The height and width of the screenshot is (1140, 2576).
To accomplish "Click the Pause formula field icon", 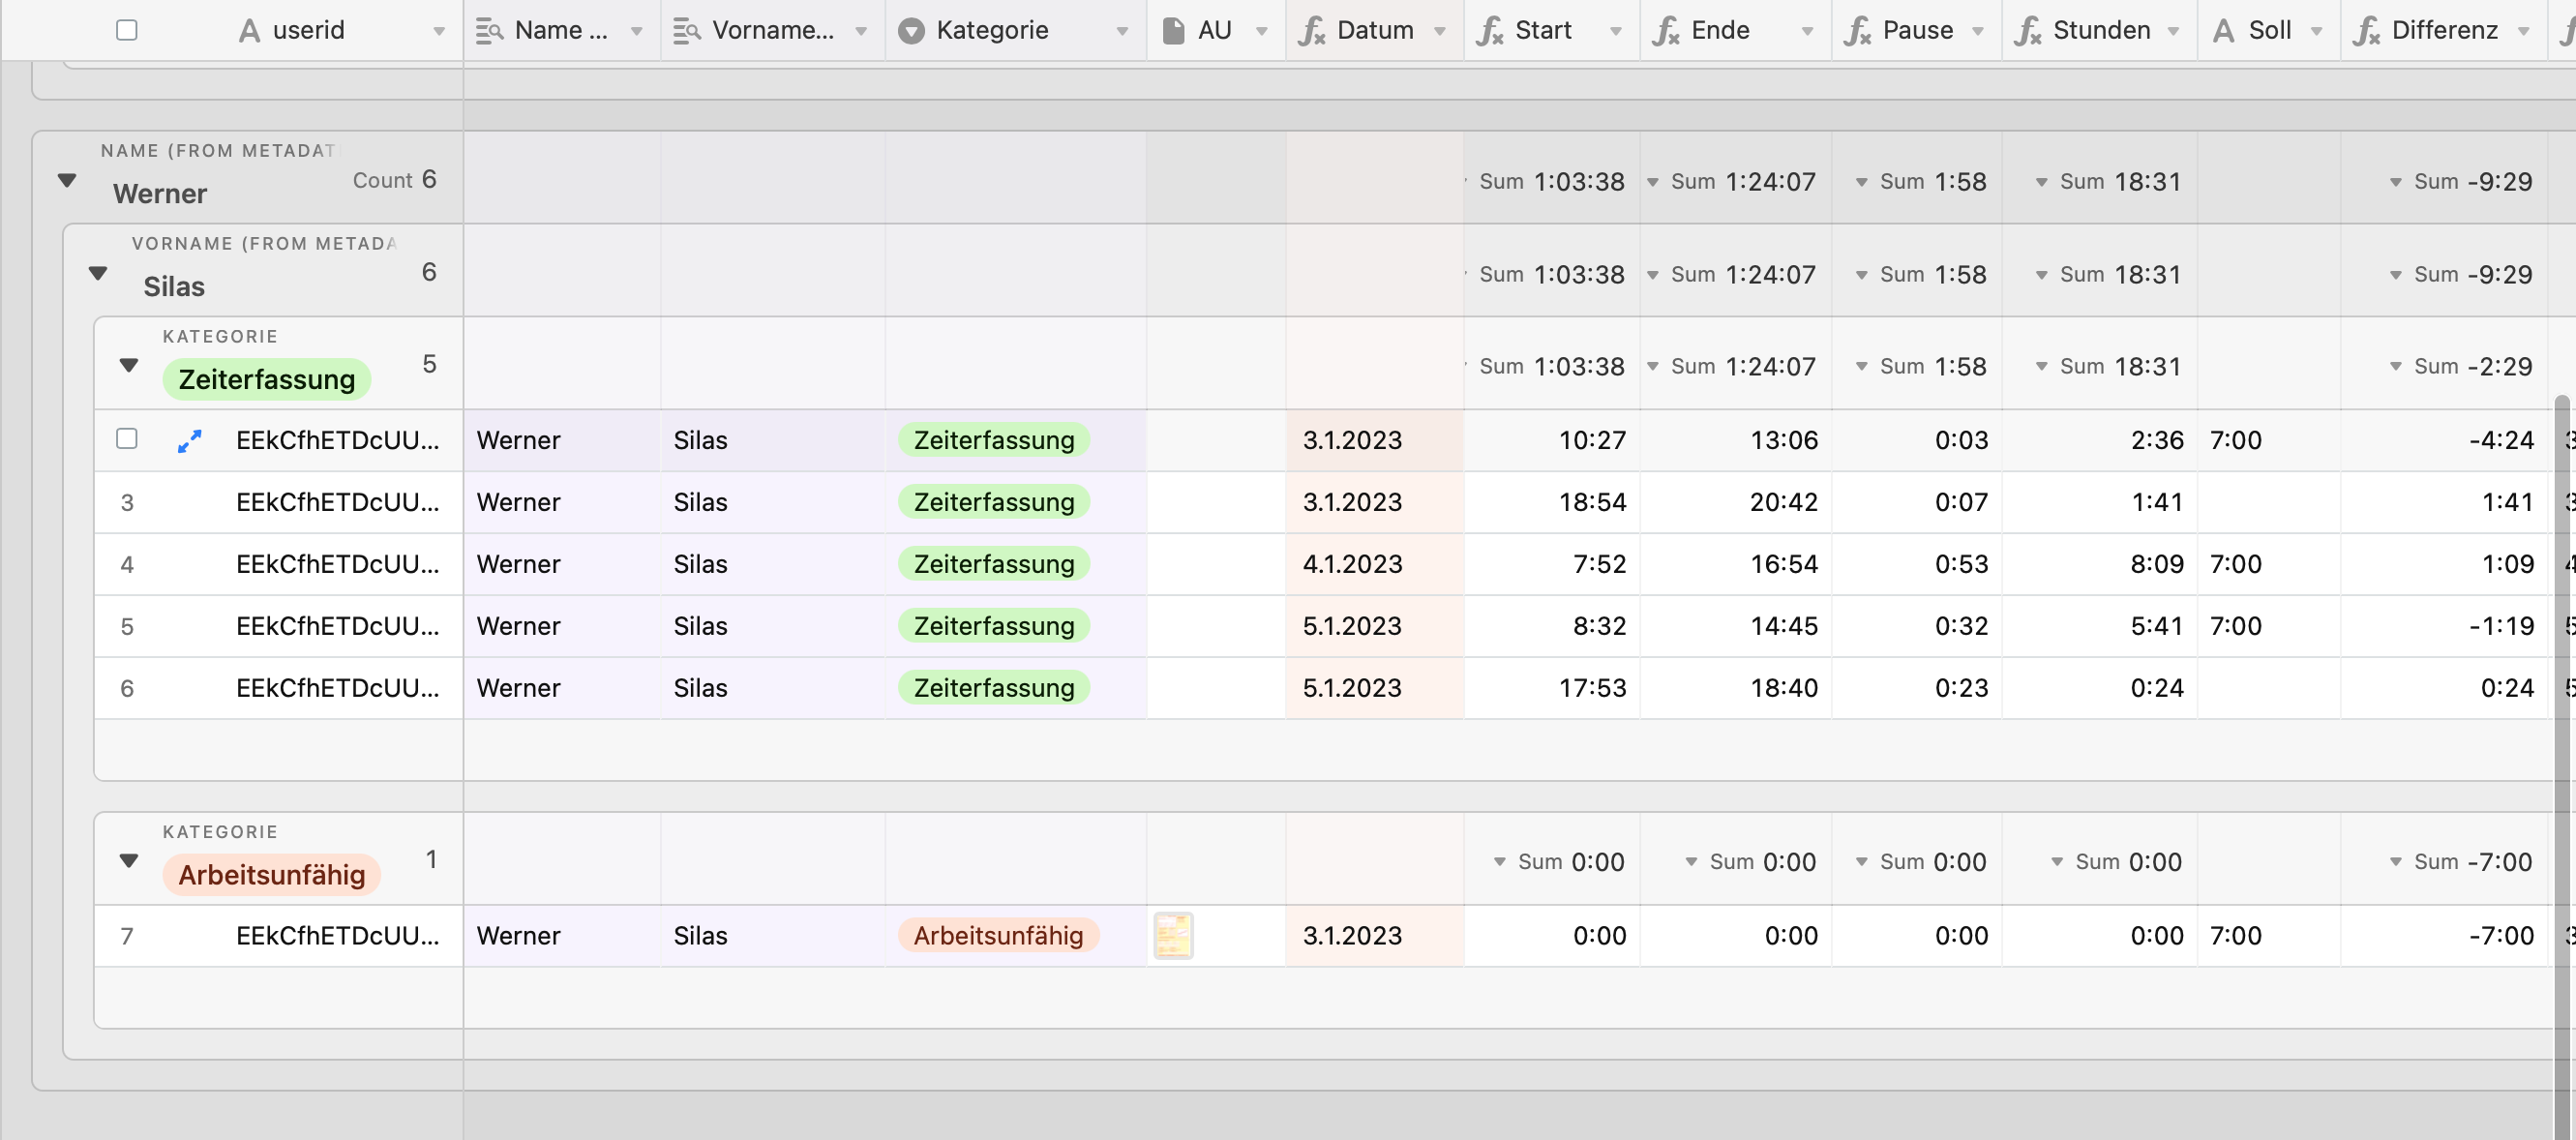I will (x=1857, y=31).
